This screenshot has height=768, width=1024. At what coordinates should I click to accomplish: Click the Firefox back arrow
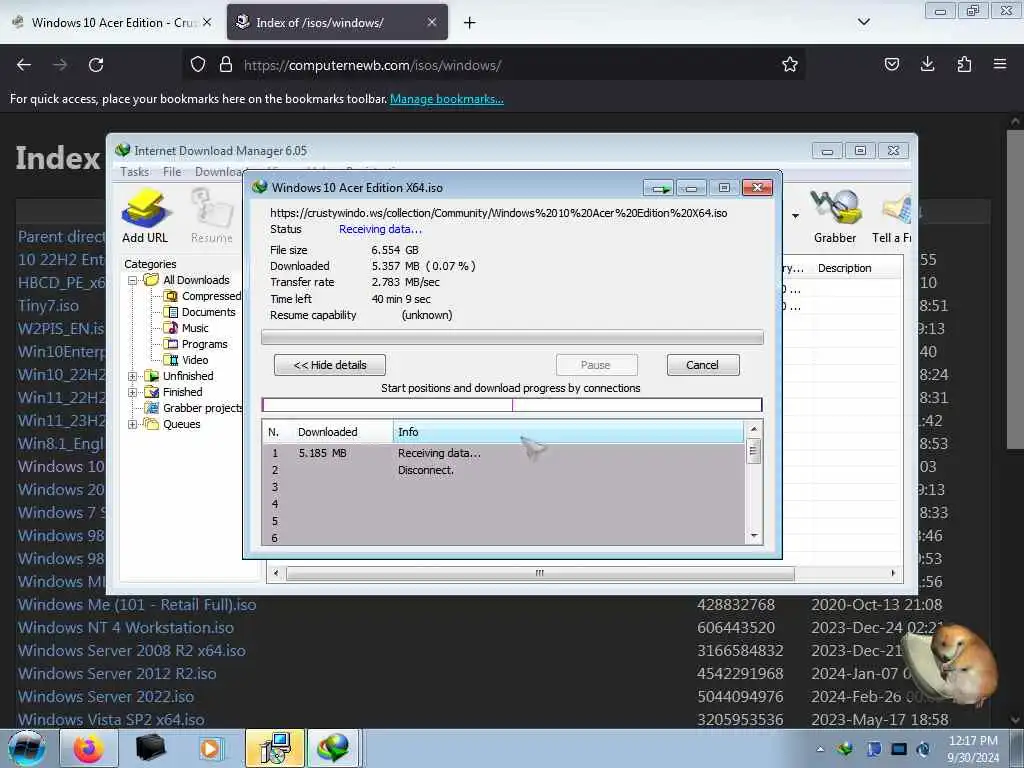(24, 65)
